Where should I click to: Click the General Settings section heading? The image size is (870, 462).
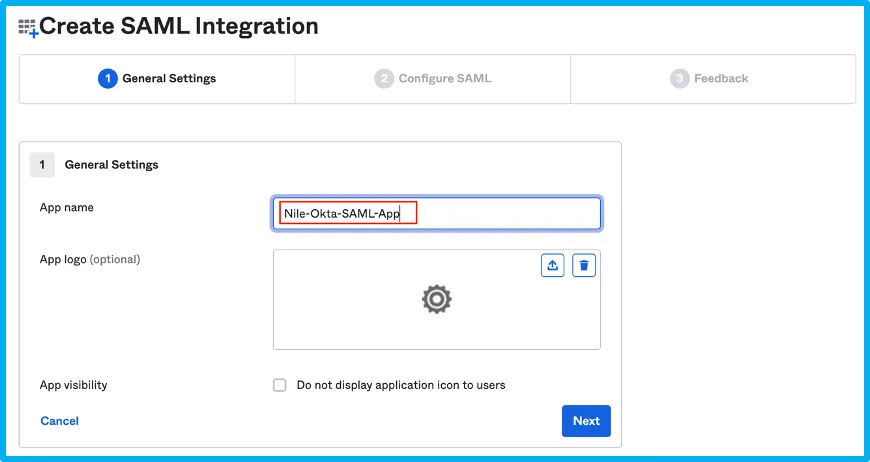pos(112,165)
